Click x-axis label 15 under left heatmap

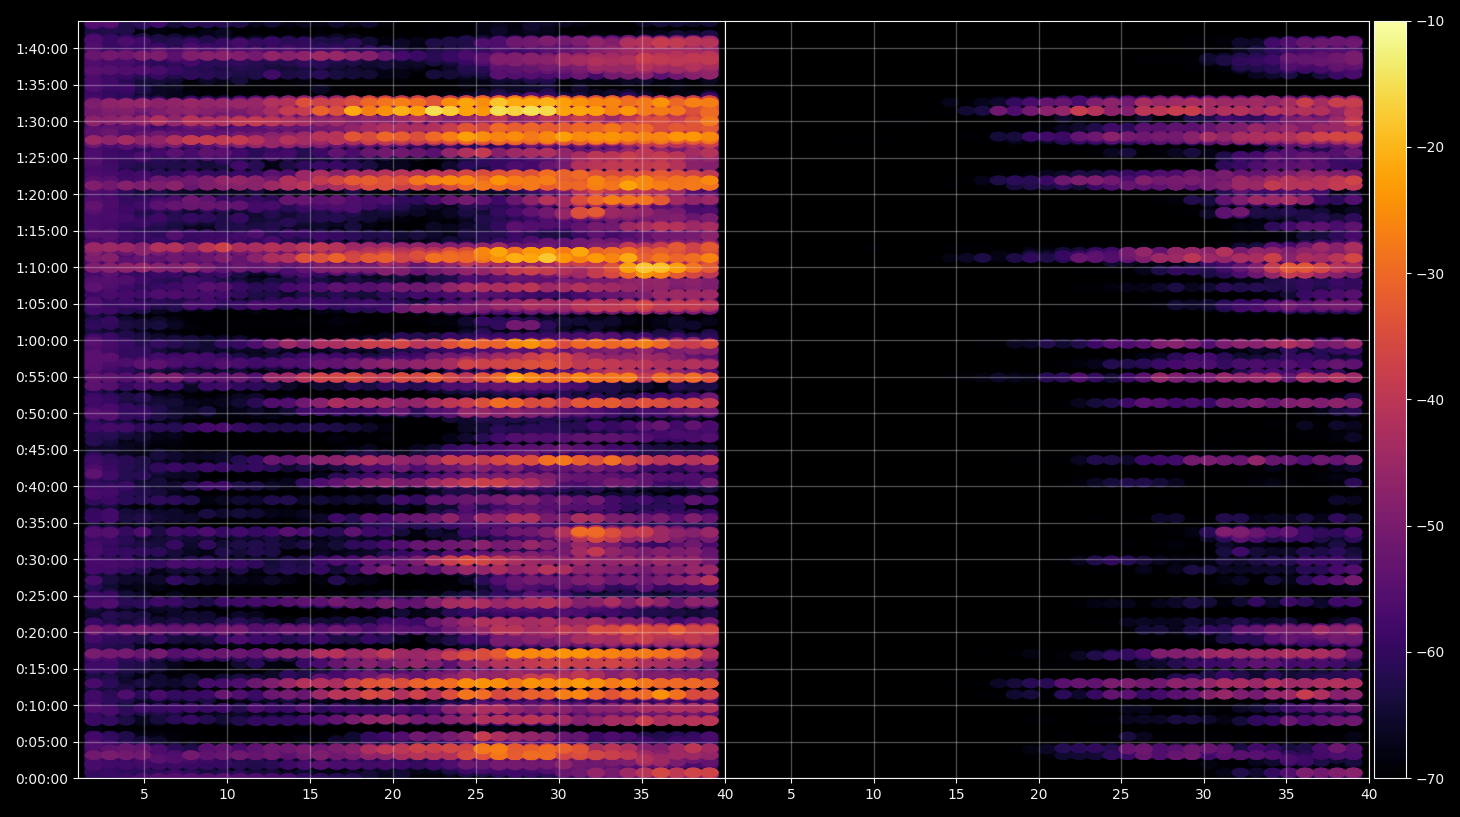point(310,795)
